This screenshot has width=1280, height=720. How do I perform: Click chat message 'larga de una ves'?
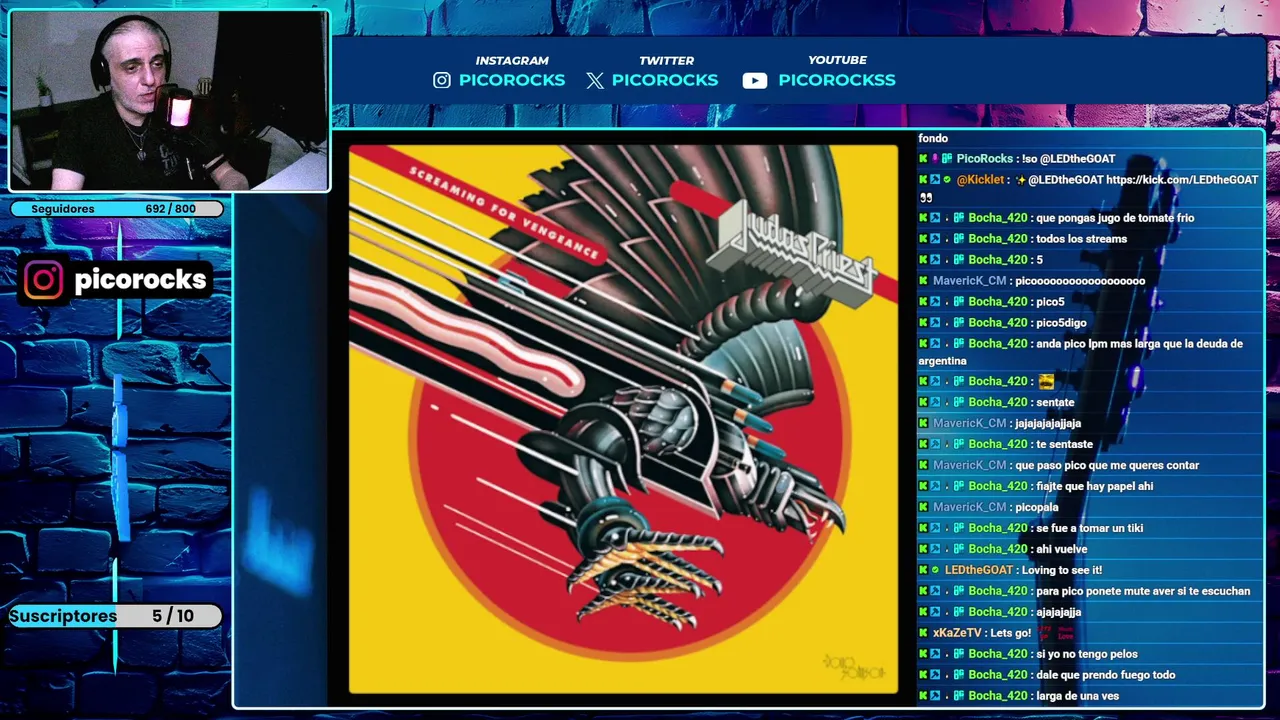(x=1077, y=696)
